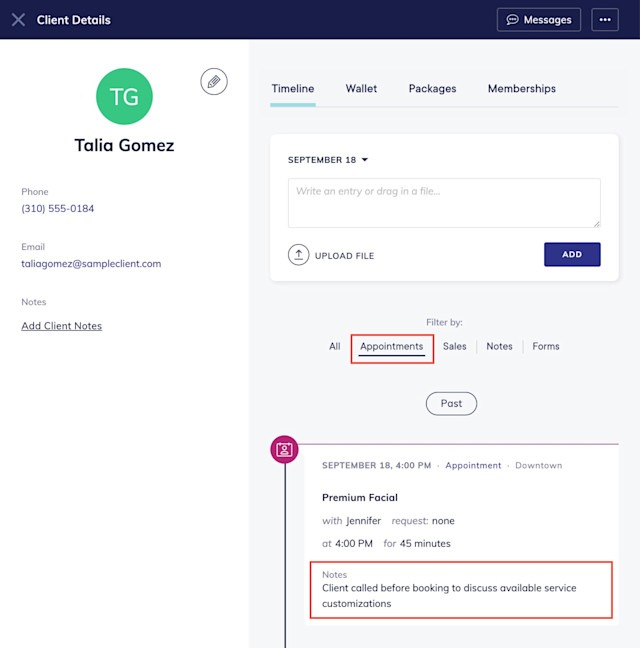The image size is (640, 648).
Task: Open the Appointment link in timeline entry
Action: pyautogui.click(x=473, y=466)
